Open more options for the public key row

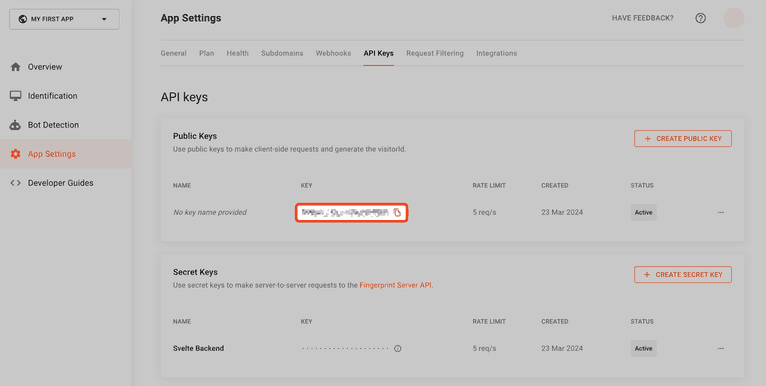point(721,213)
